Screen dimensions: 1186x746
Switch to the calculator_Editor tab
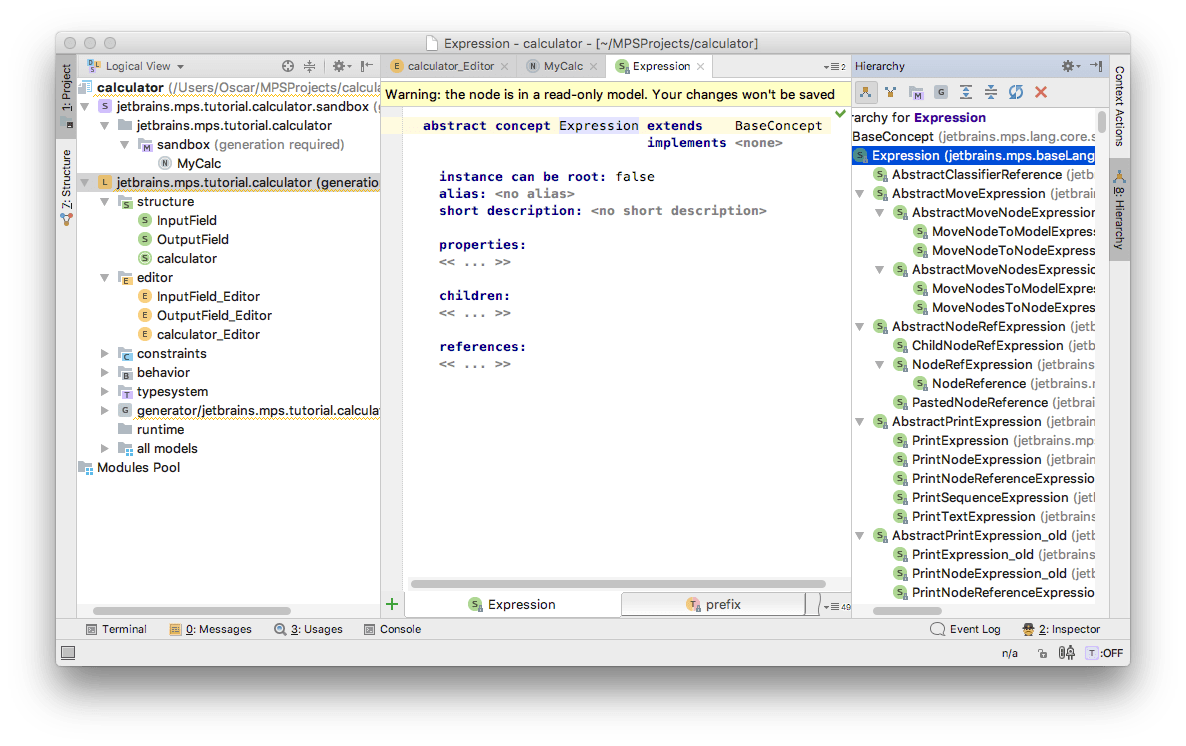450,66
